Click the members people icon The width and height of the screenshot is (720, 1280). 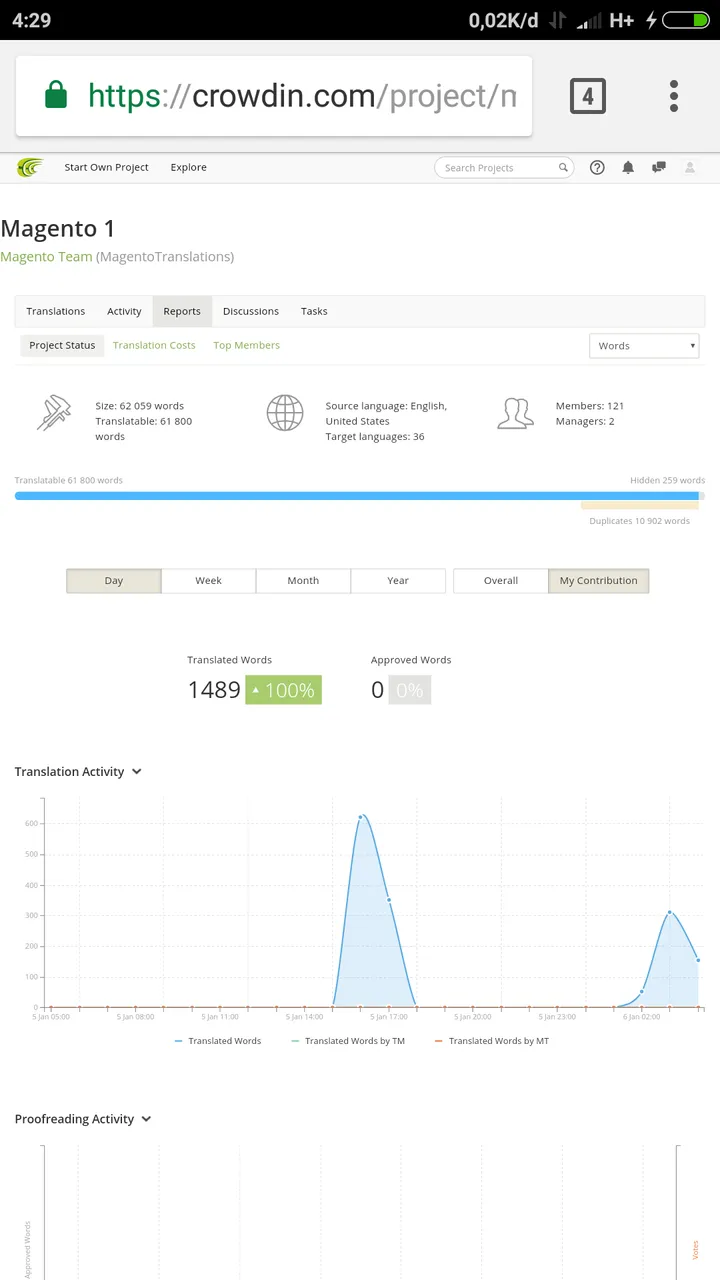click(515, 413)
